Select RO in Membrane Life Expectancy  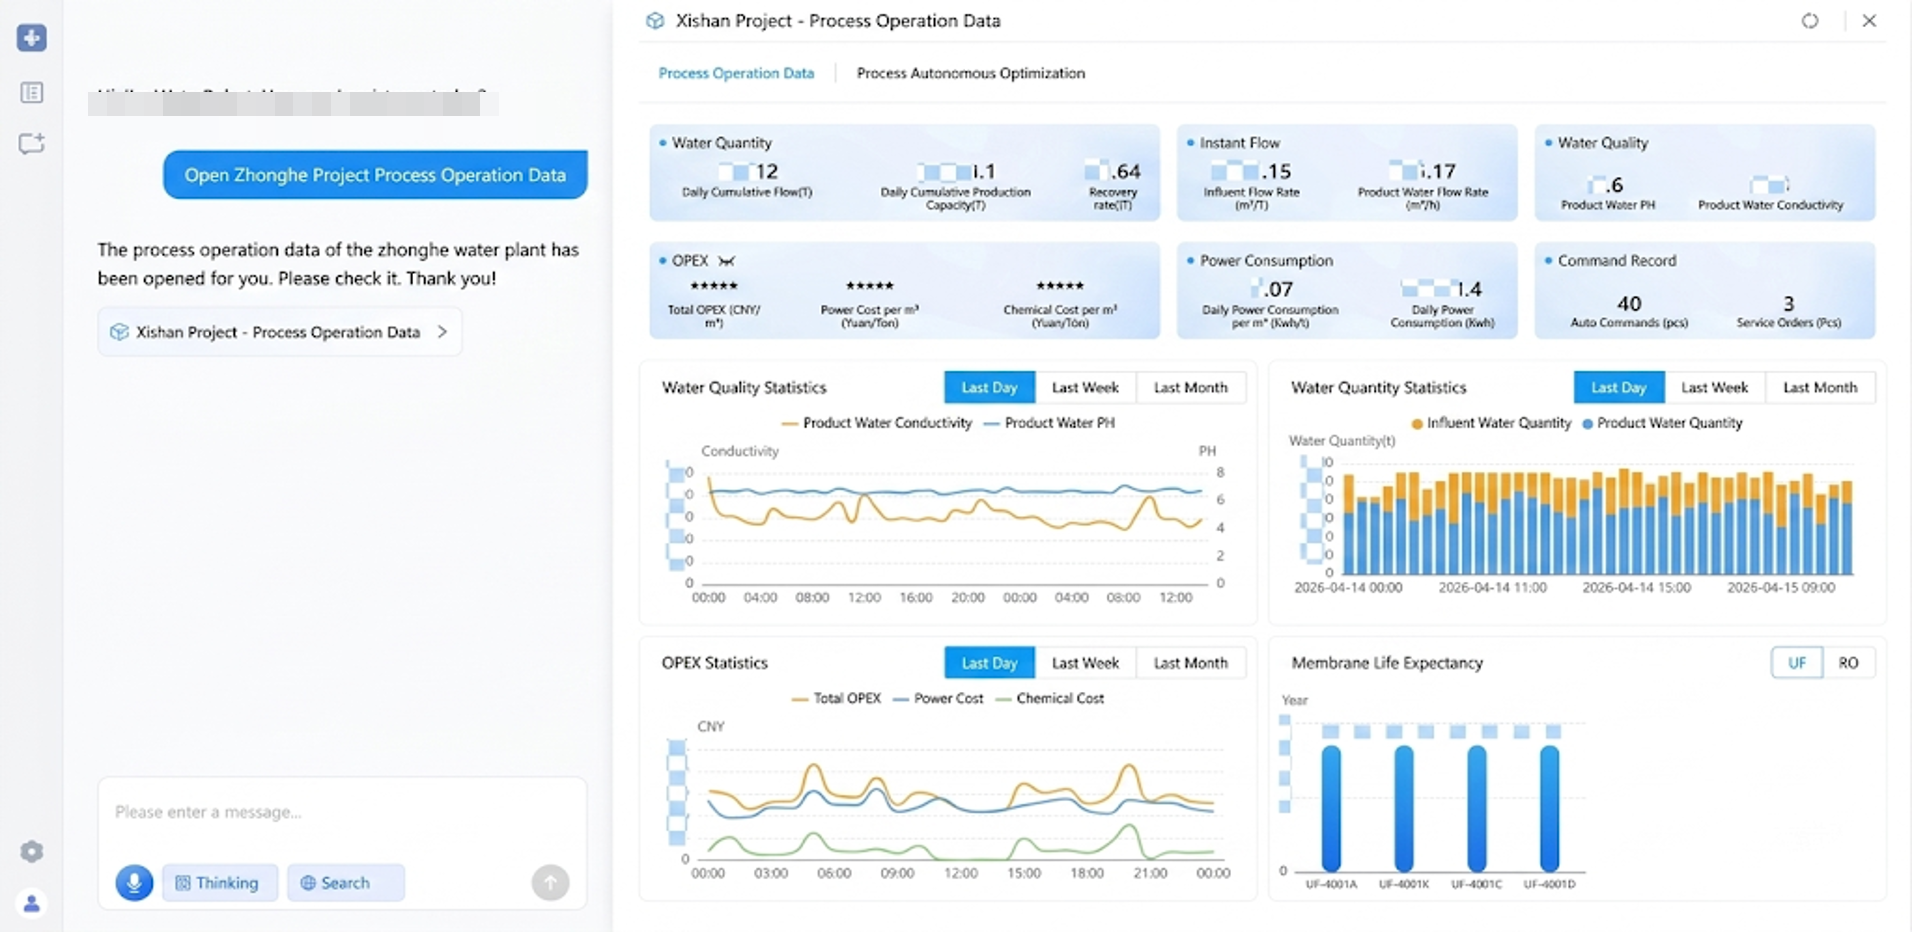pyautogui.click(x=1848, y=663)
